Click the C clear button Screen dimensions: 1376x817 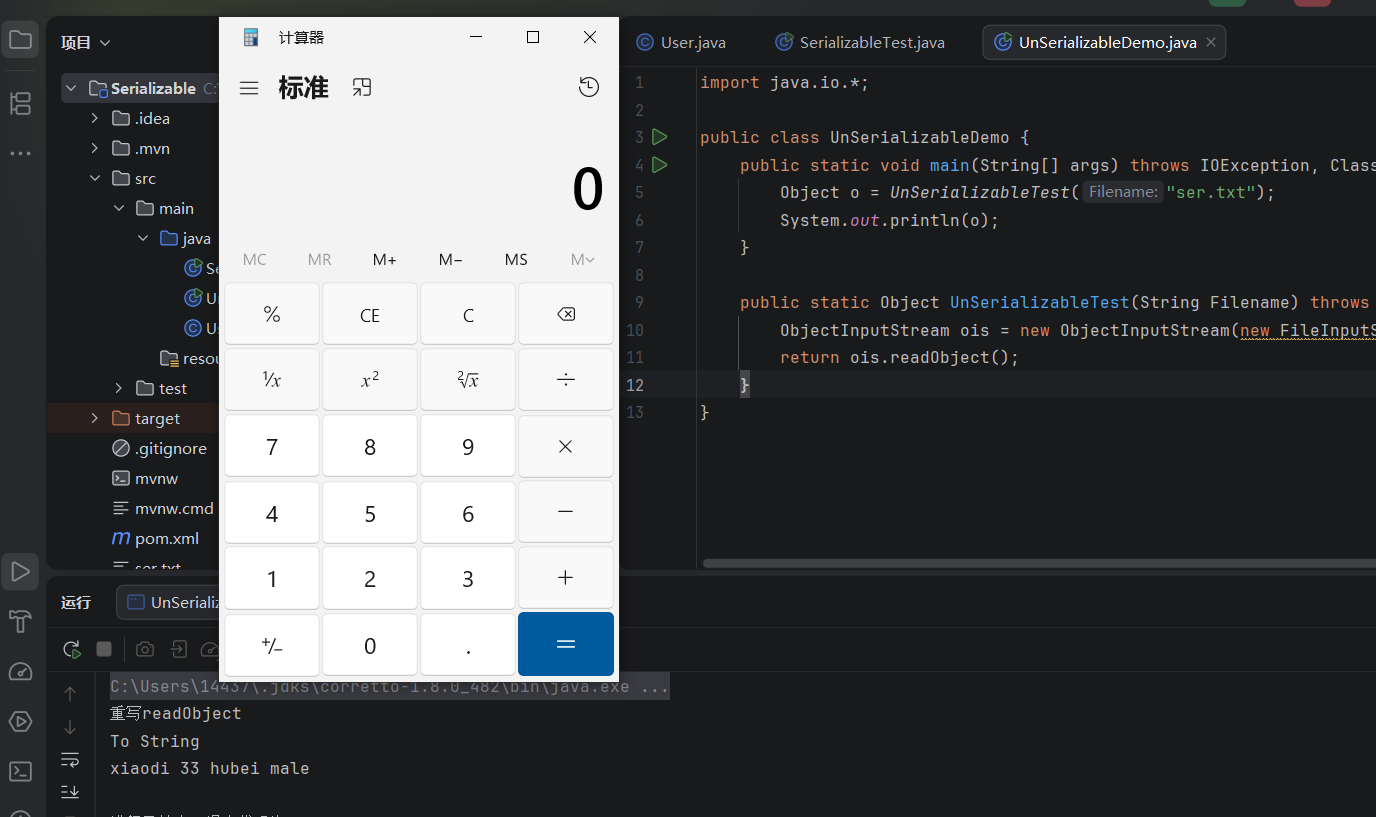point(468,314)
